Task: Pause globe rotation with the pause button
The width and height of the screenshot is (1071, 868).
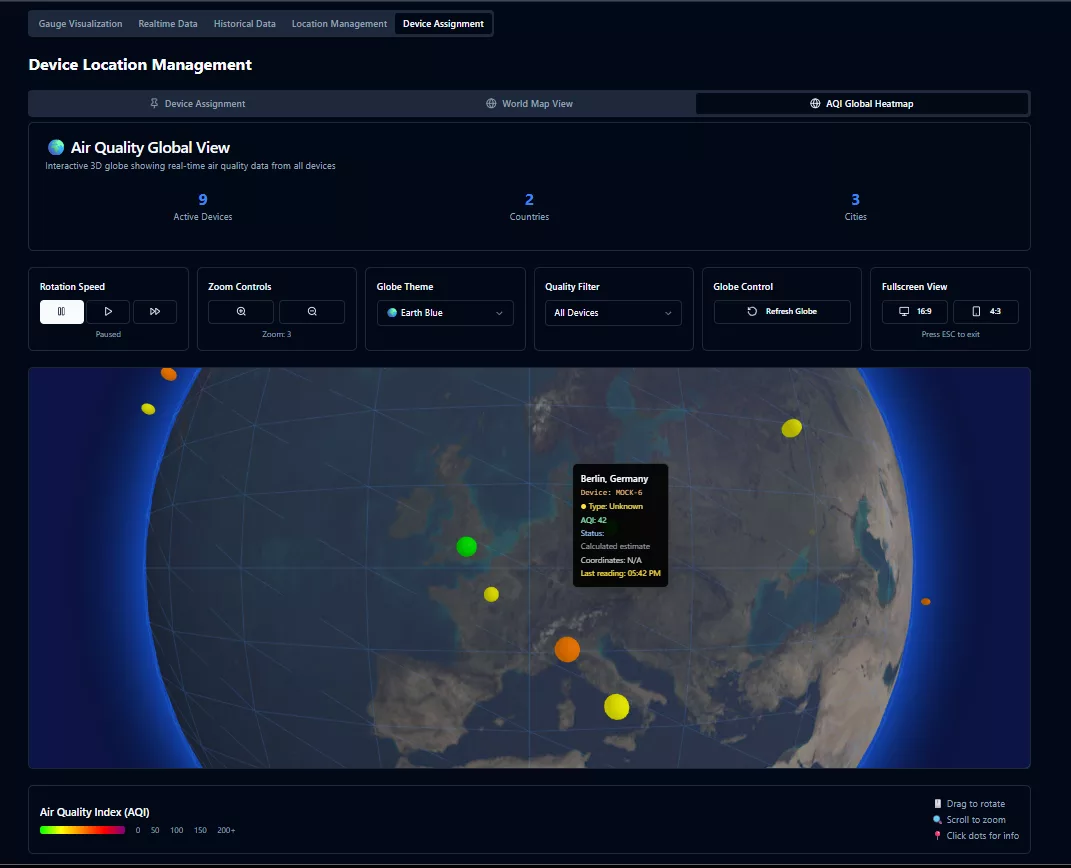Action: pyautogui.click(x=61, y=311)
